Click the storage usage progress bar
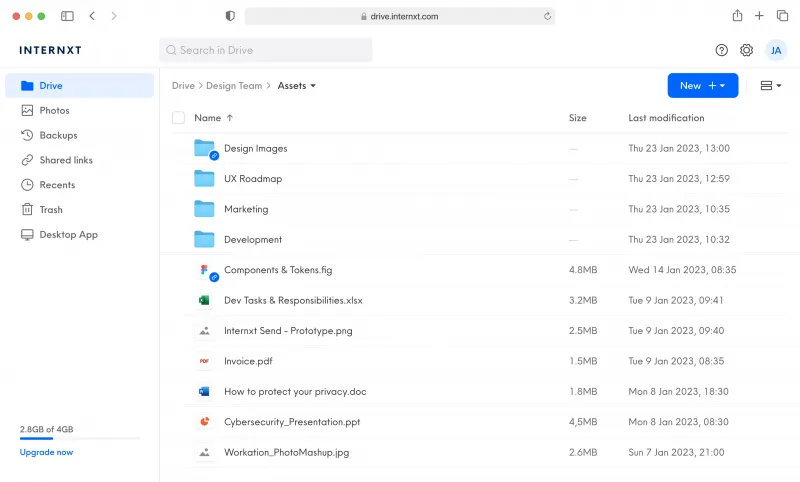The width and height of the screenshot is (800, 482). pyautogui.click(x=80, y=439)
